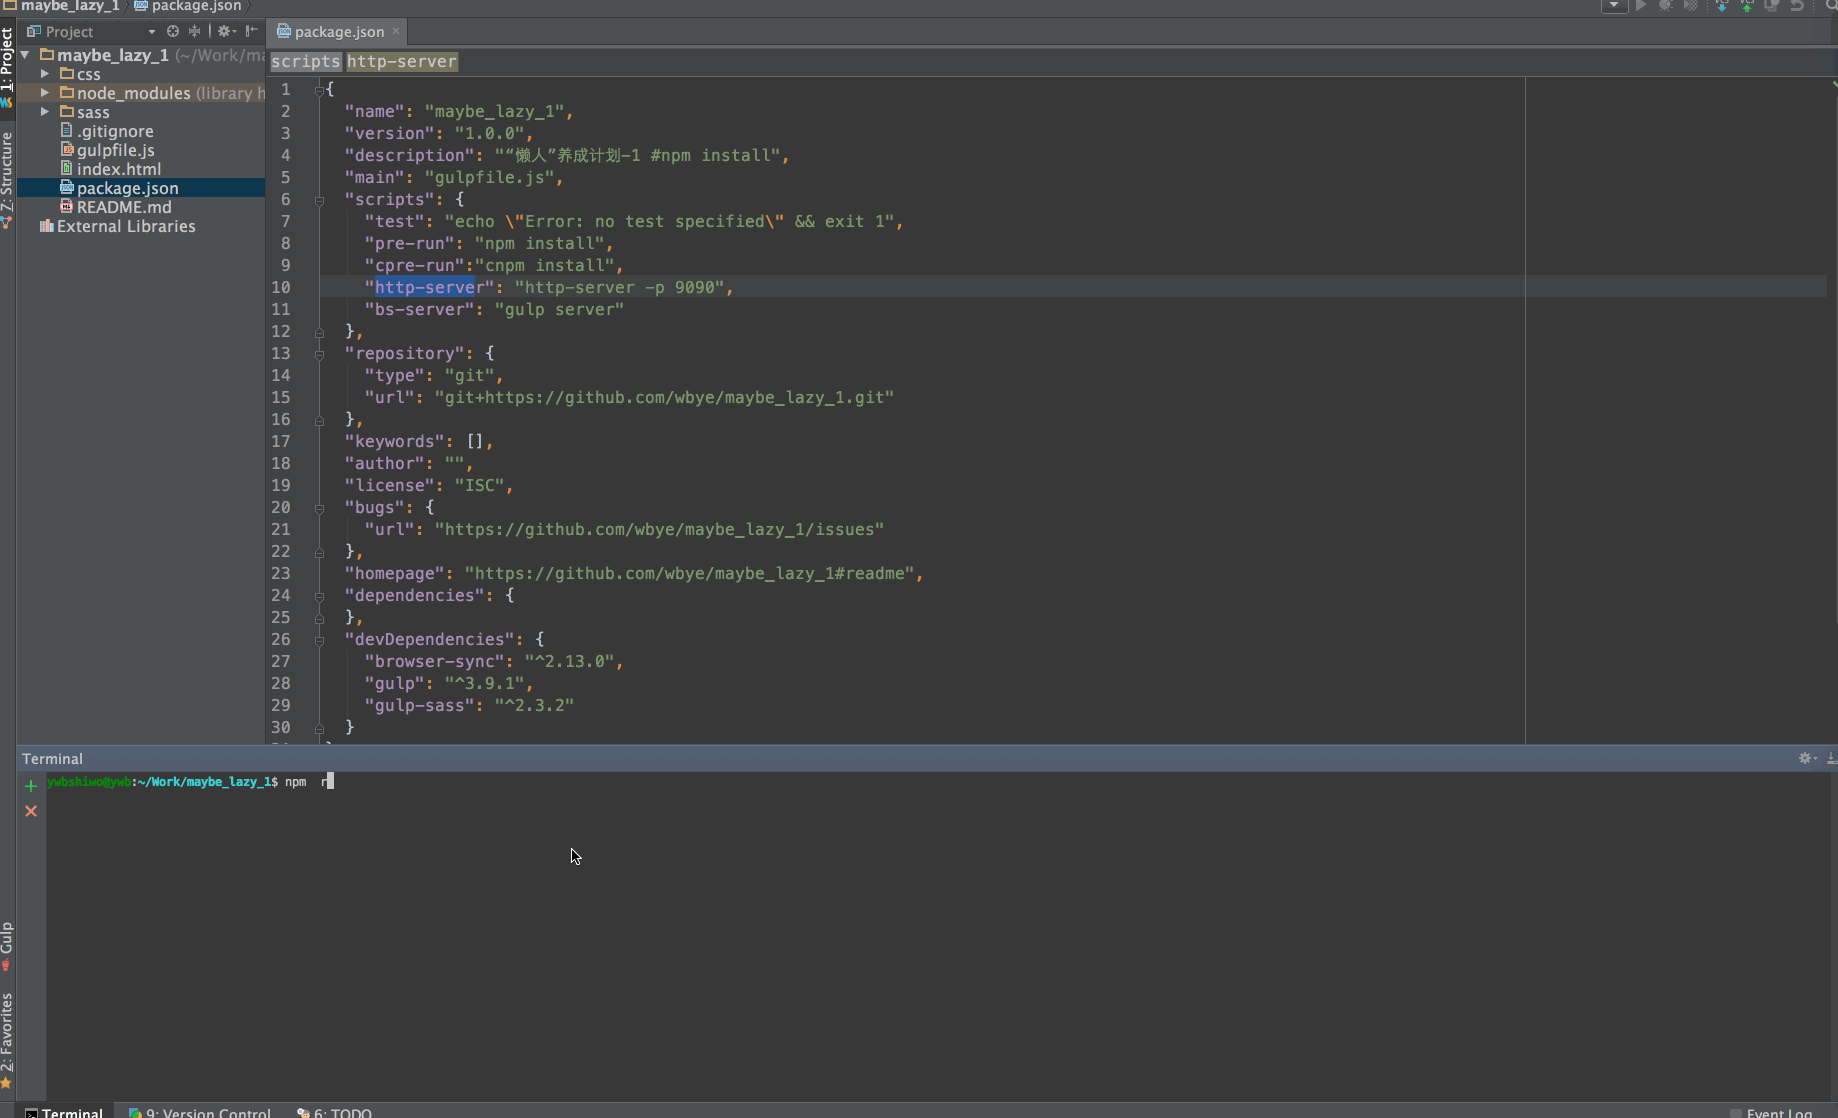Select the .gitignore file

click(107, 131)
